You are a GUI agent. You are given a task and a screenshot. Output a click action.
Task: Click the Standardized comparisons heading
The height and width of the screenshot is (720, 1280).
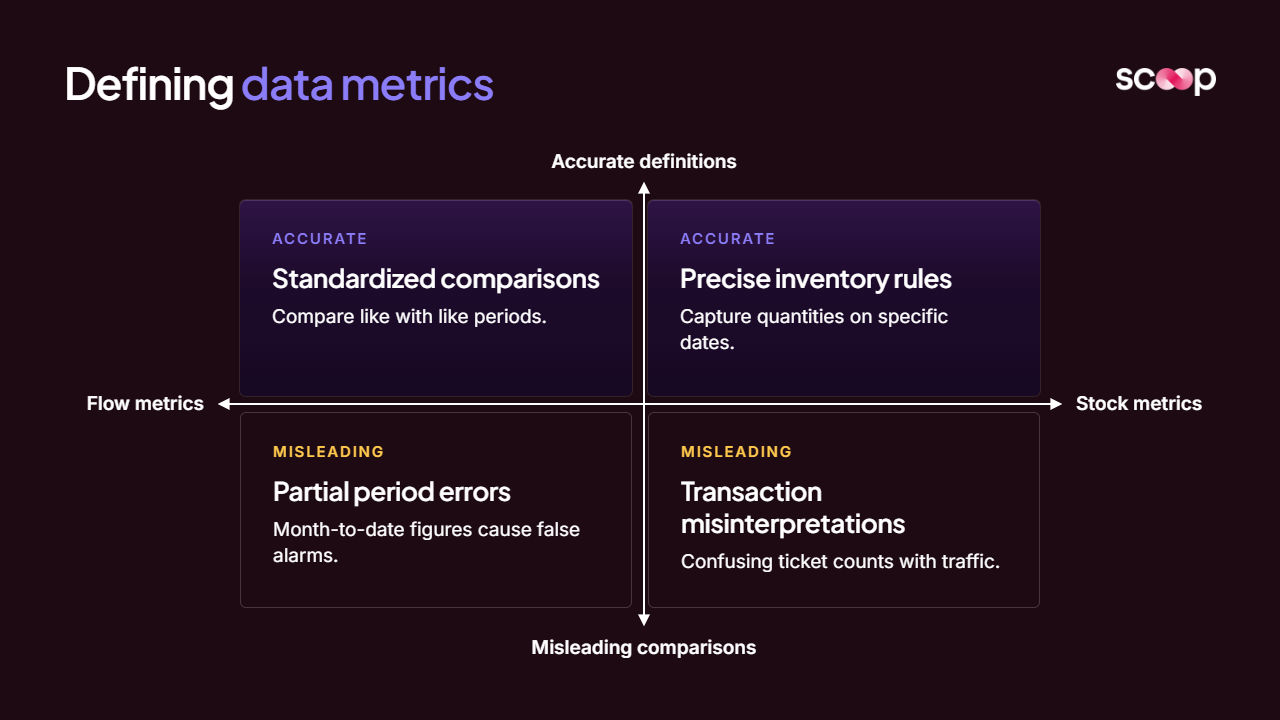[x=436, y=279]
